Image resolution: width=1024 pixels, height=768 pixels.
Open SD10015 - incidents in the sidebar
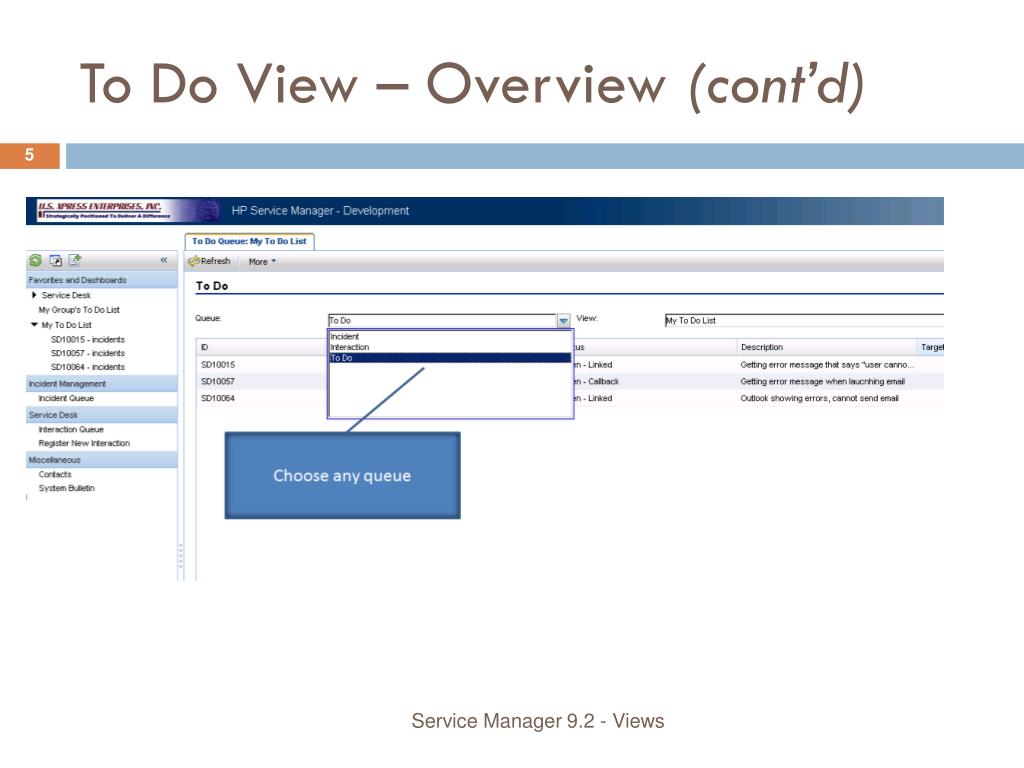88,340
